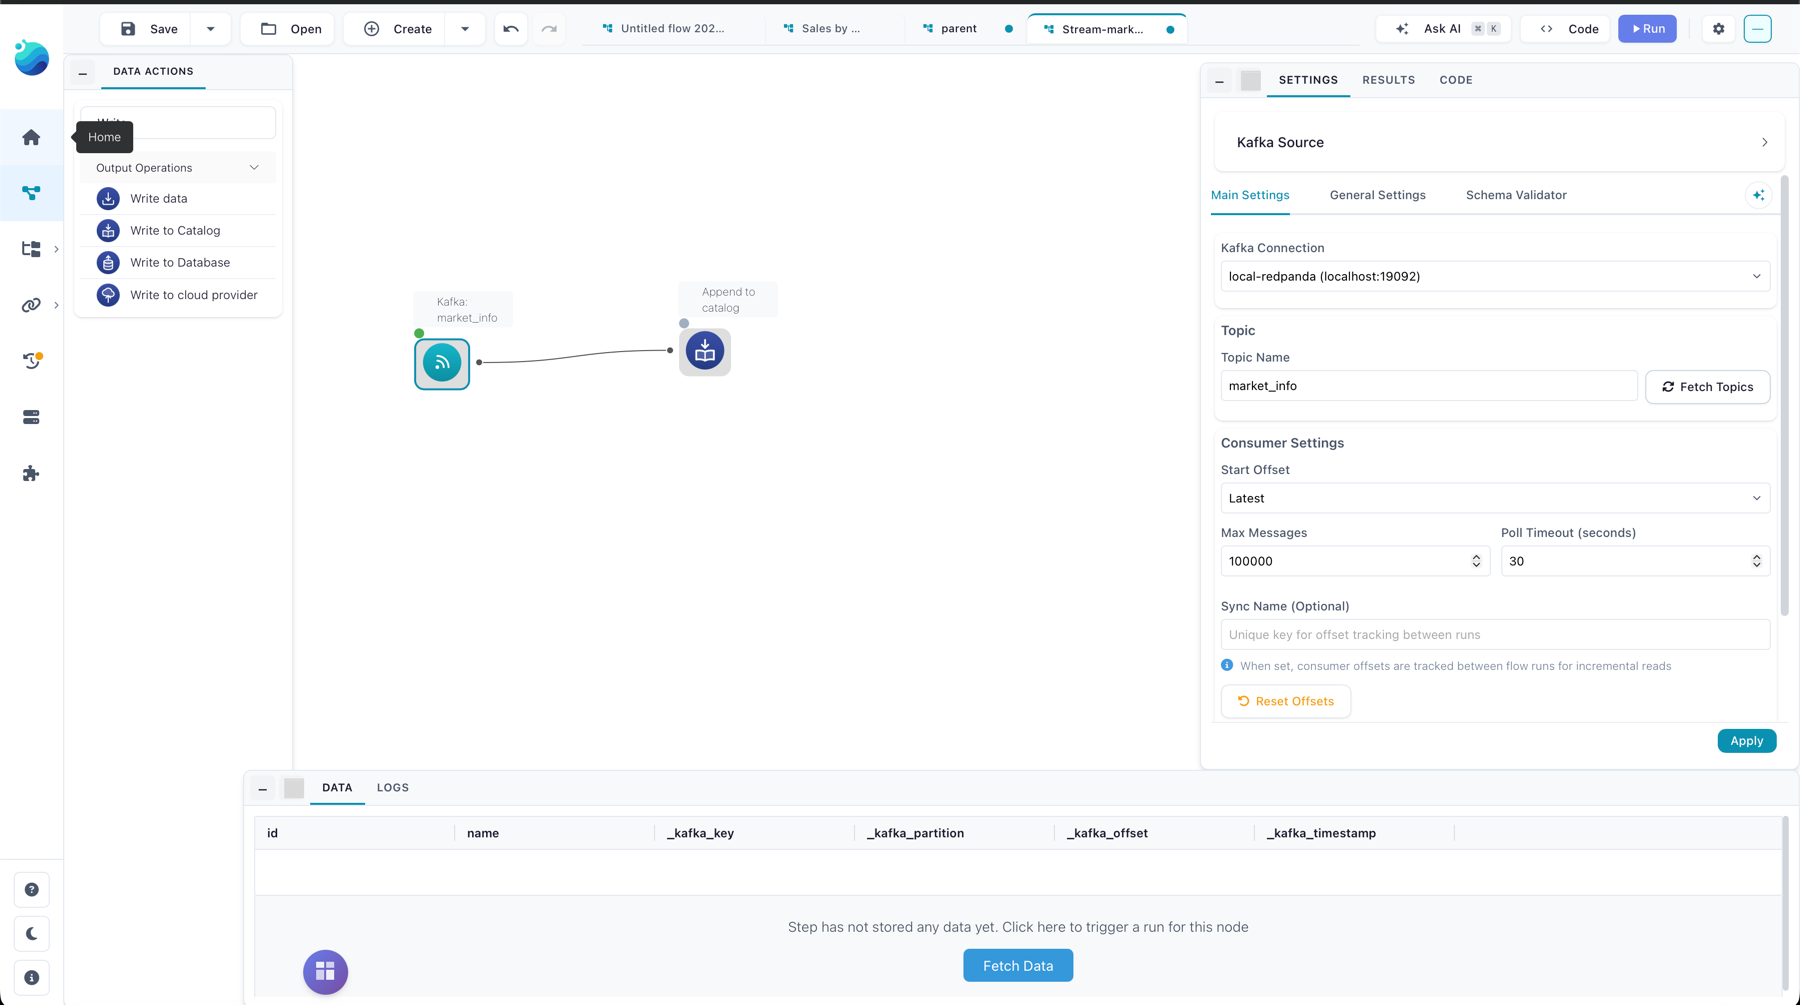1800x1005 pixels.
Task: Minimize the Data Actions panel
Action: point(83,73)
